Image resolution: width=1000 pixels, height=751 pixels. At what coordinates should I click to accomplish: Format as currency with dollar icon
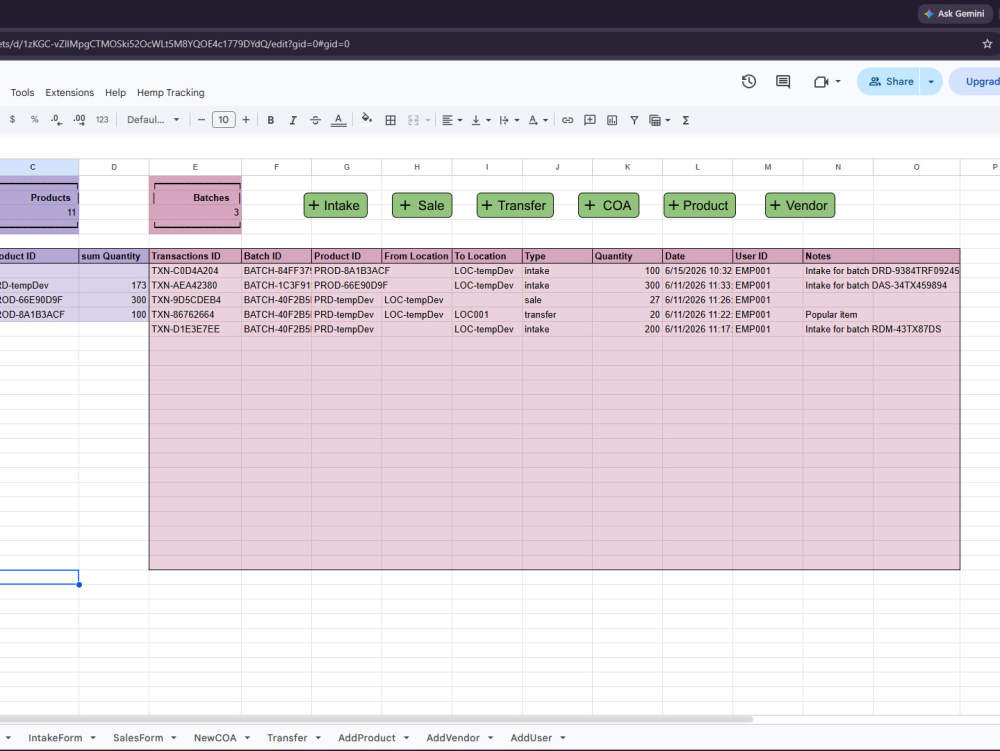coord(12,120)
